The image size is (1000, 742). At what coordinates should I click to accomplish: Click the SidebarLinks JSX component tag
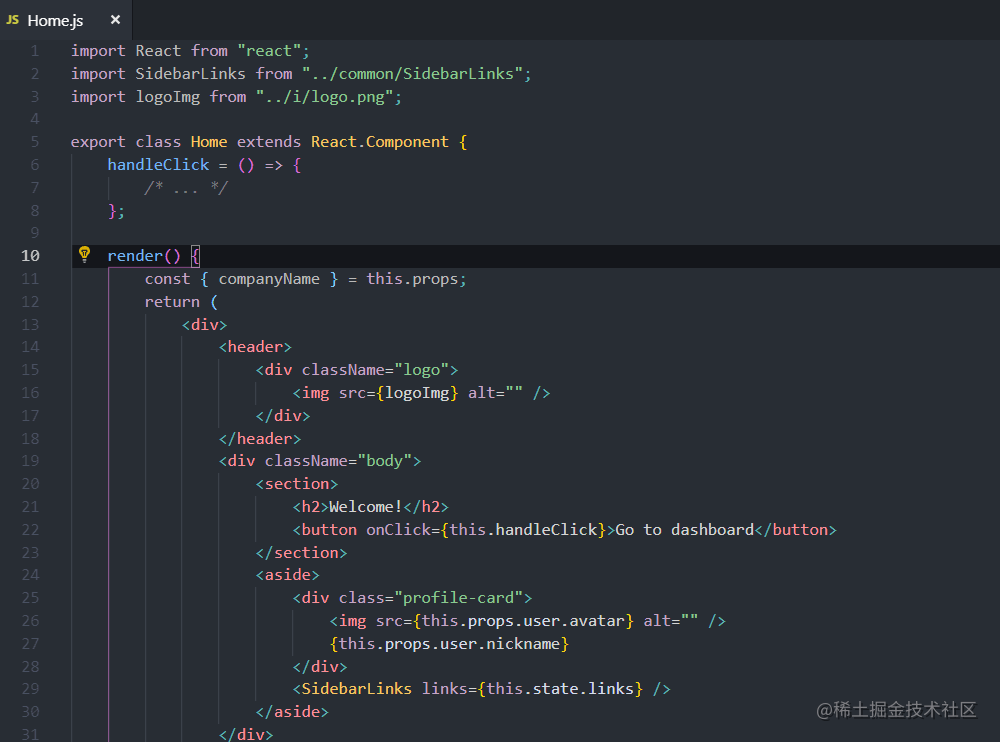pyautogui.click(x=356, y=689)
